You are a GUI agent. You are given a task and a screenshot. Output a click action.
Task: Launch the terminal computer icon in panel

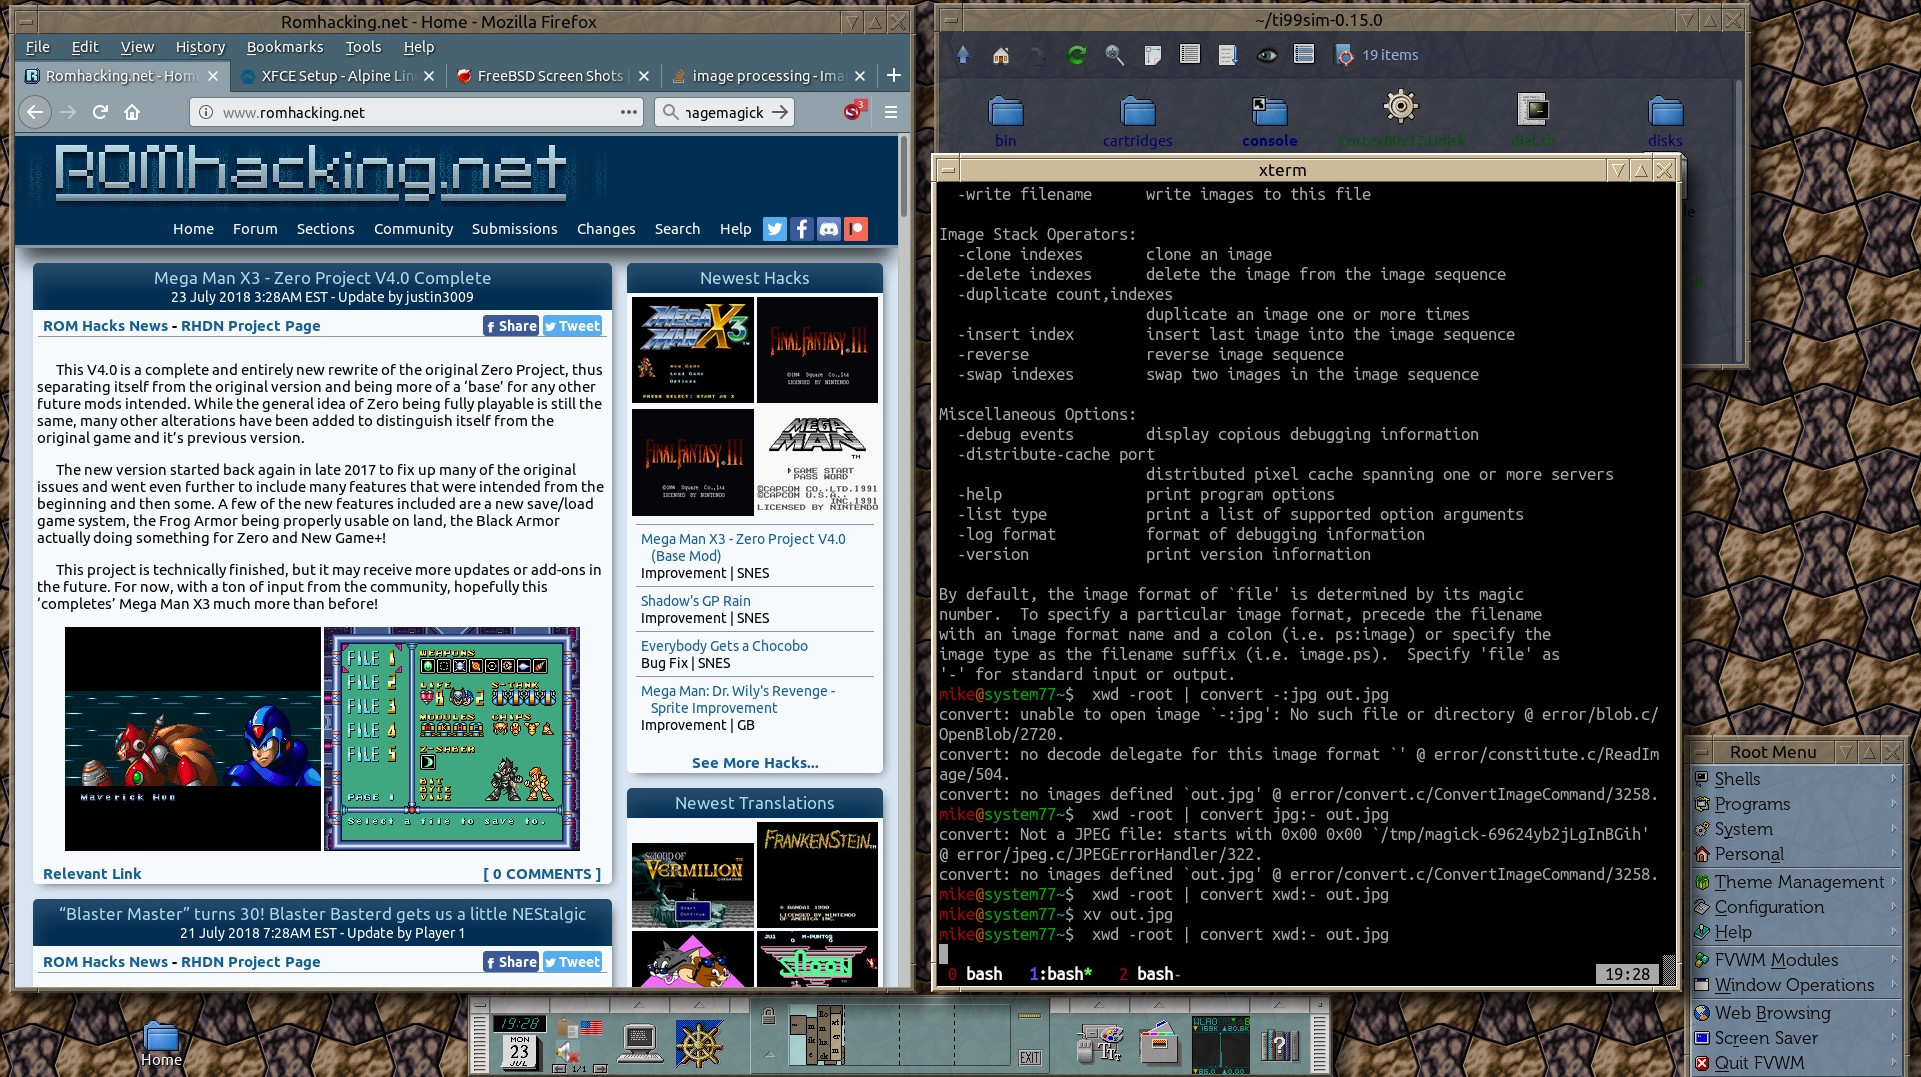coord(638,1043)
